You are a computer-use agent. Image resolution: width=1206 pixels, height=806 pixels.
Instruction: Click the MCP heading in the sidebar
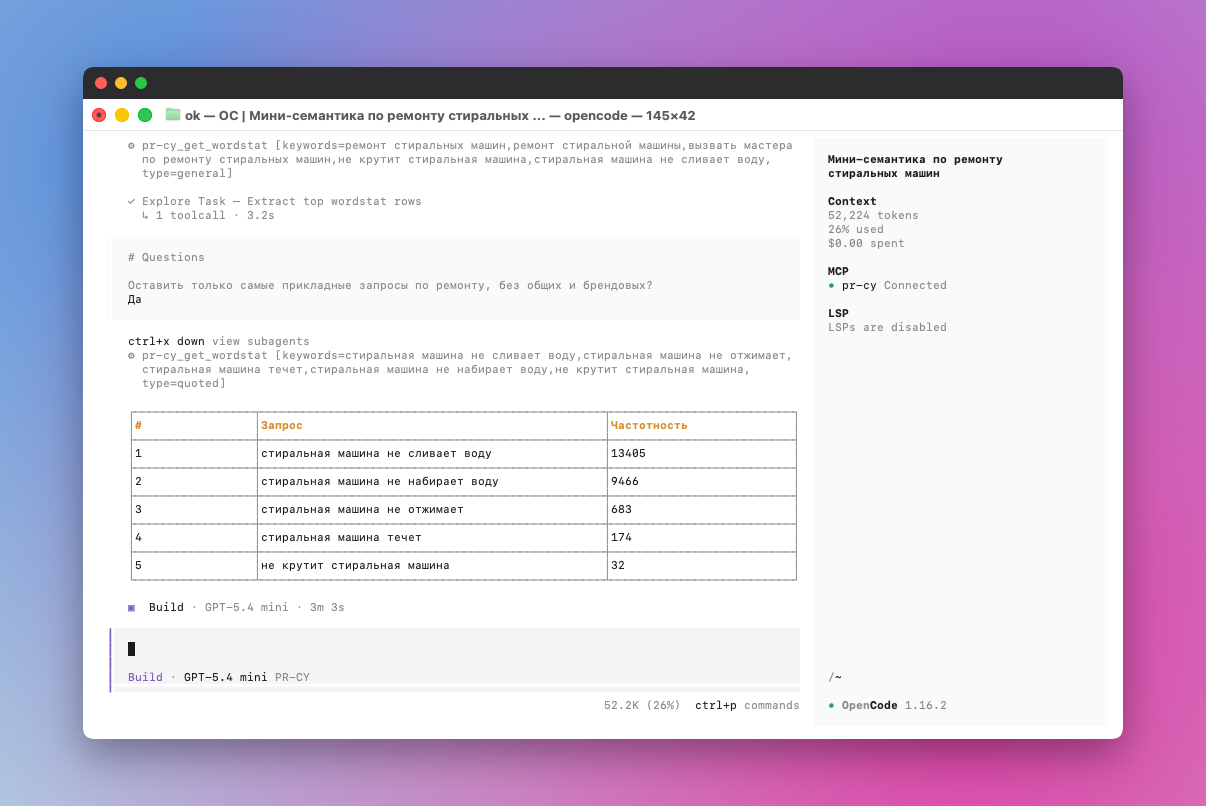click(838, 271)
